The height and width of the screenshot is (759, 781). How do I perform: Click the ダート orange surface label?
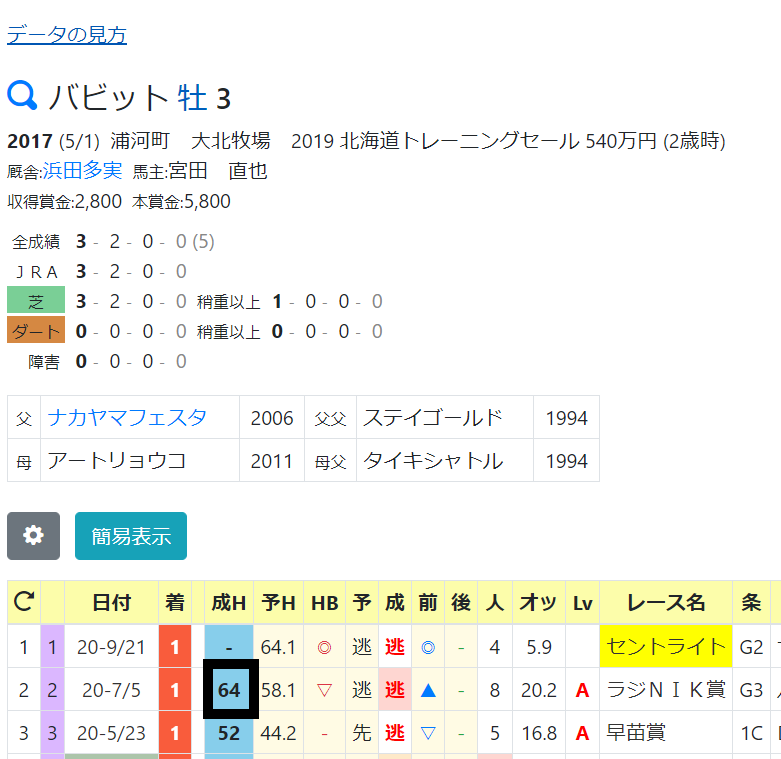tap(36, 330)
